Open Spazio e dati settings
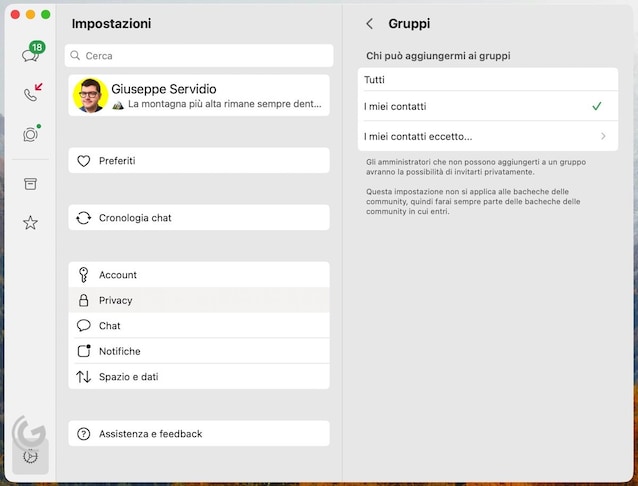This screenshot has height=486, width=638. coord(198,377)
